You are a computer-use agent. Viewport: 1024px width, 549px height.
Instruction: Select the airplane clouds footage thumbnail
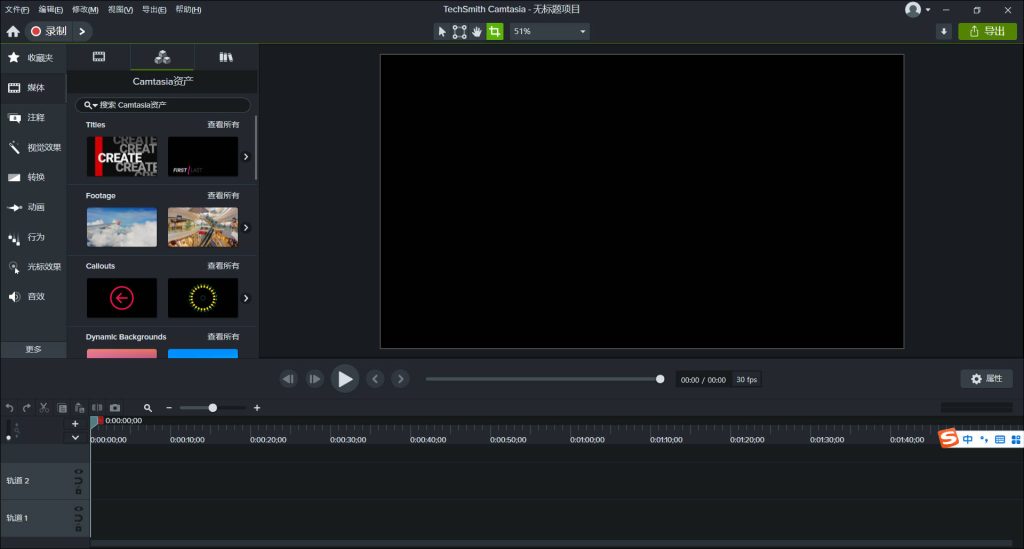point(122,227)
